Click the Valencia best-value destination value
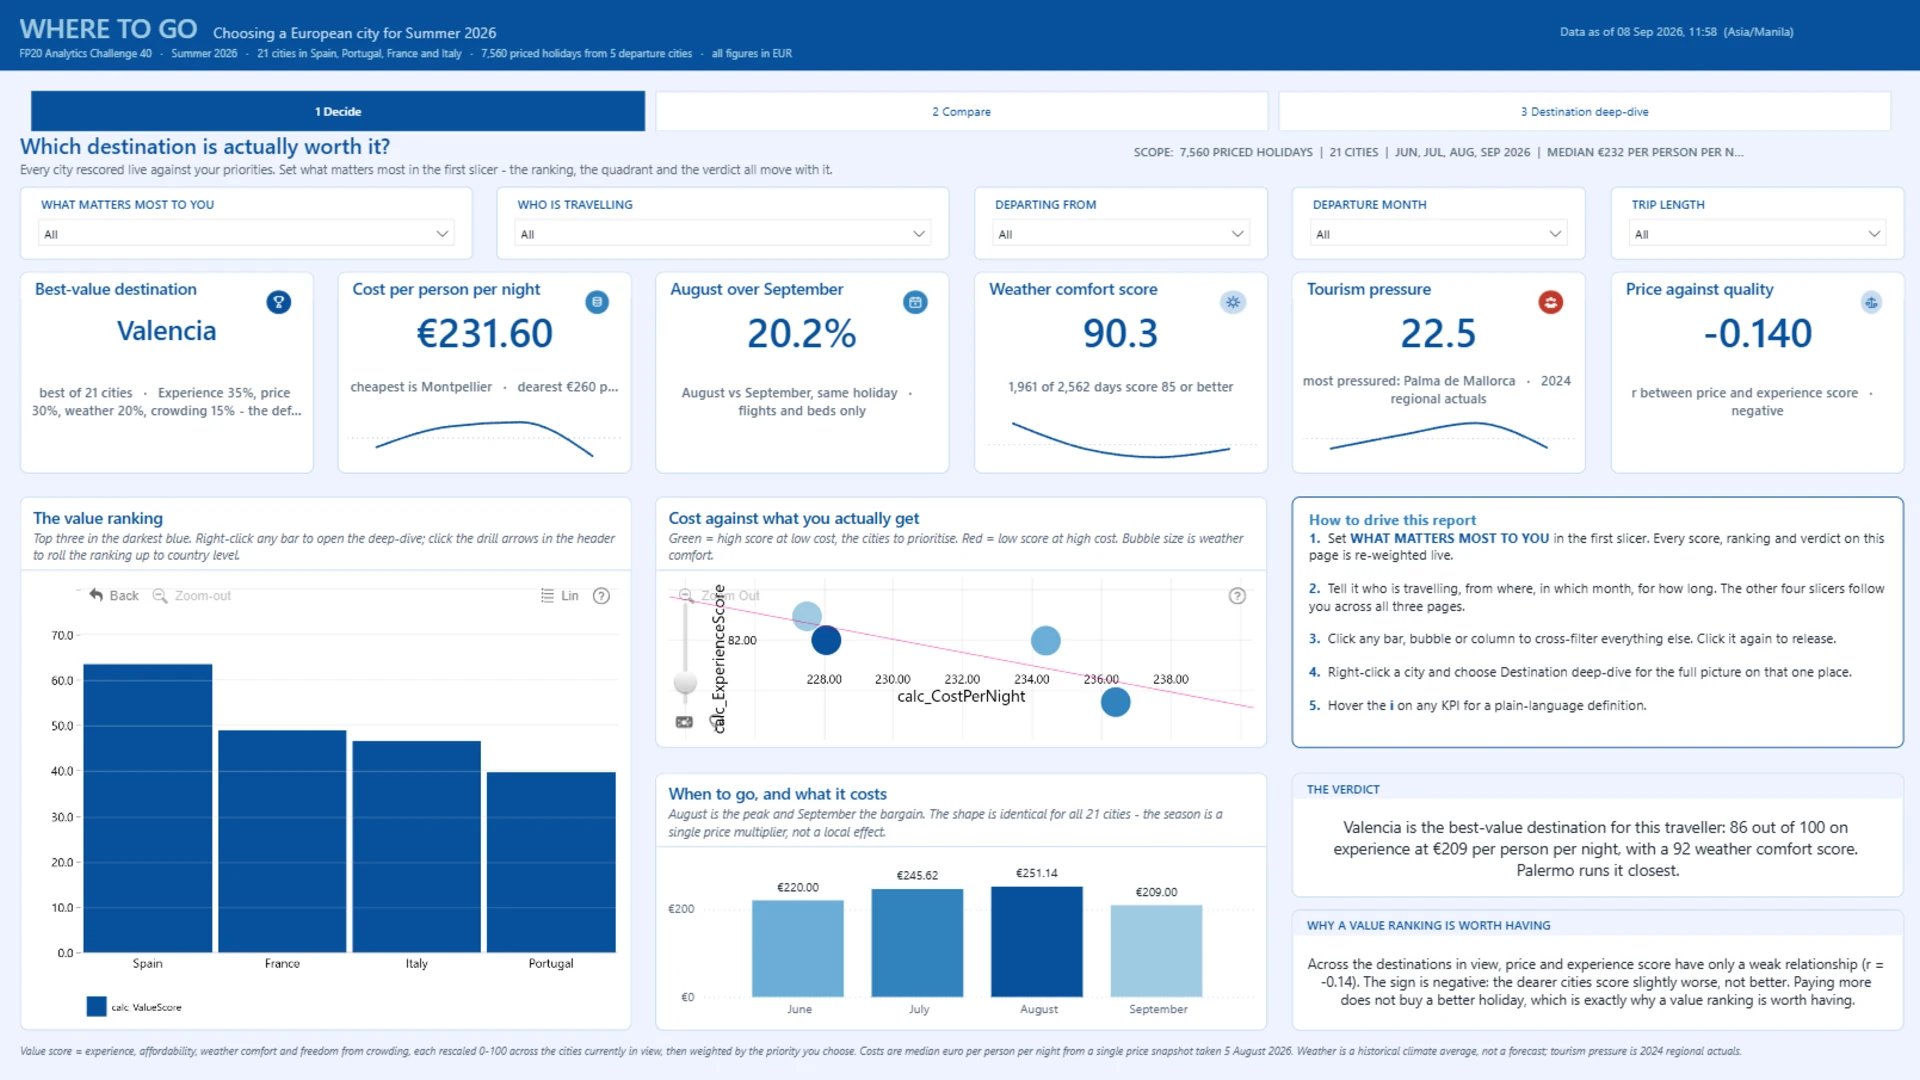Viewport: 1920px width, 1080px height. (167, 331)
